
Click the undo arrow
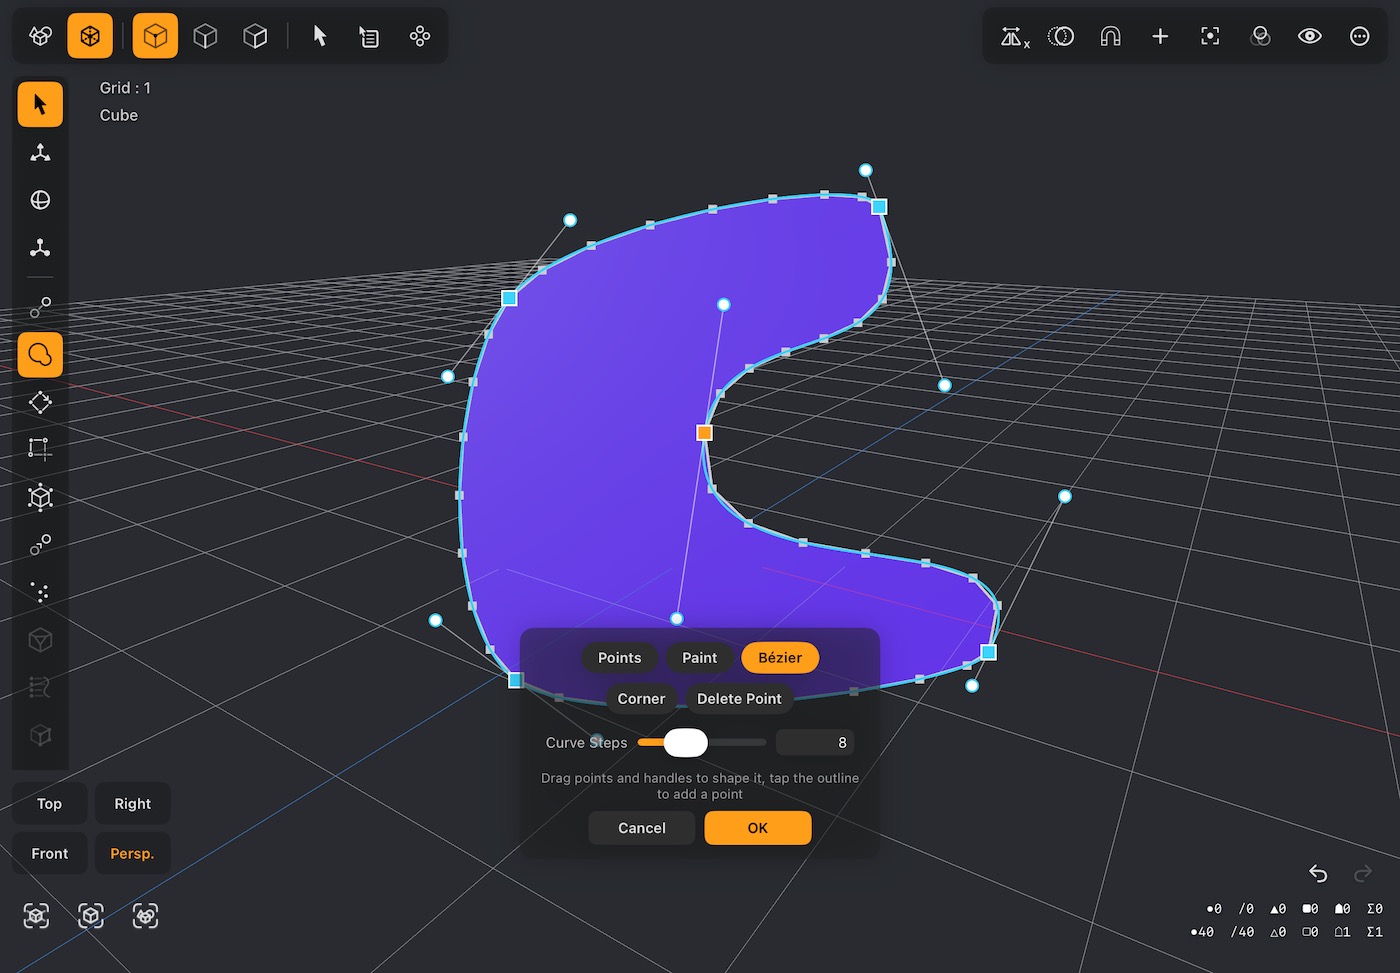click(1318, 873)
